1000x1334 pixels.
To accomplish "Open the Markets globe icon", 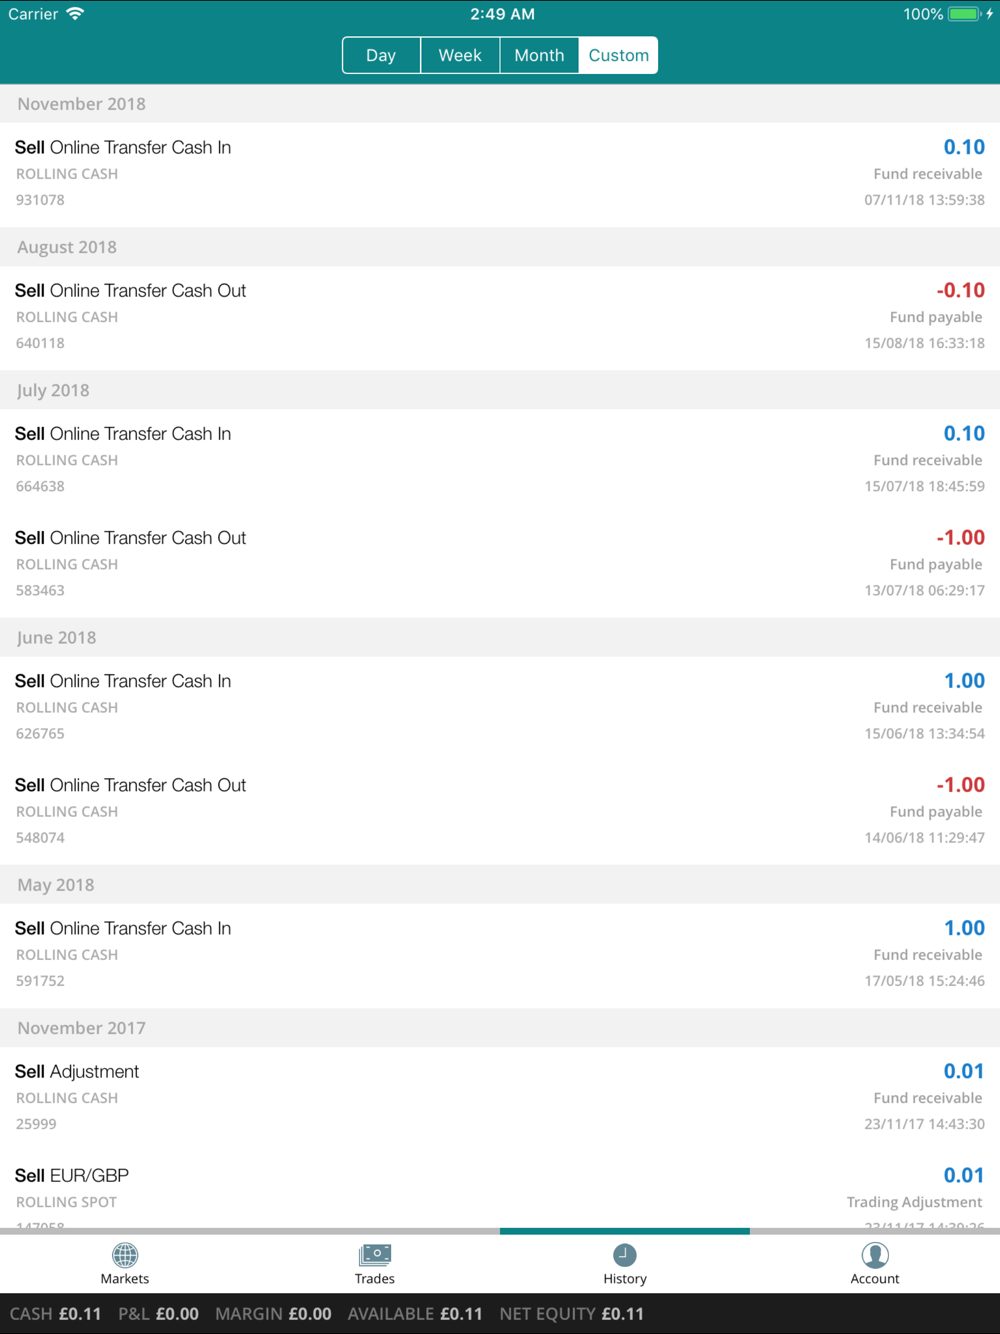I will click(x=125, y=1256).
